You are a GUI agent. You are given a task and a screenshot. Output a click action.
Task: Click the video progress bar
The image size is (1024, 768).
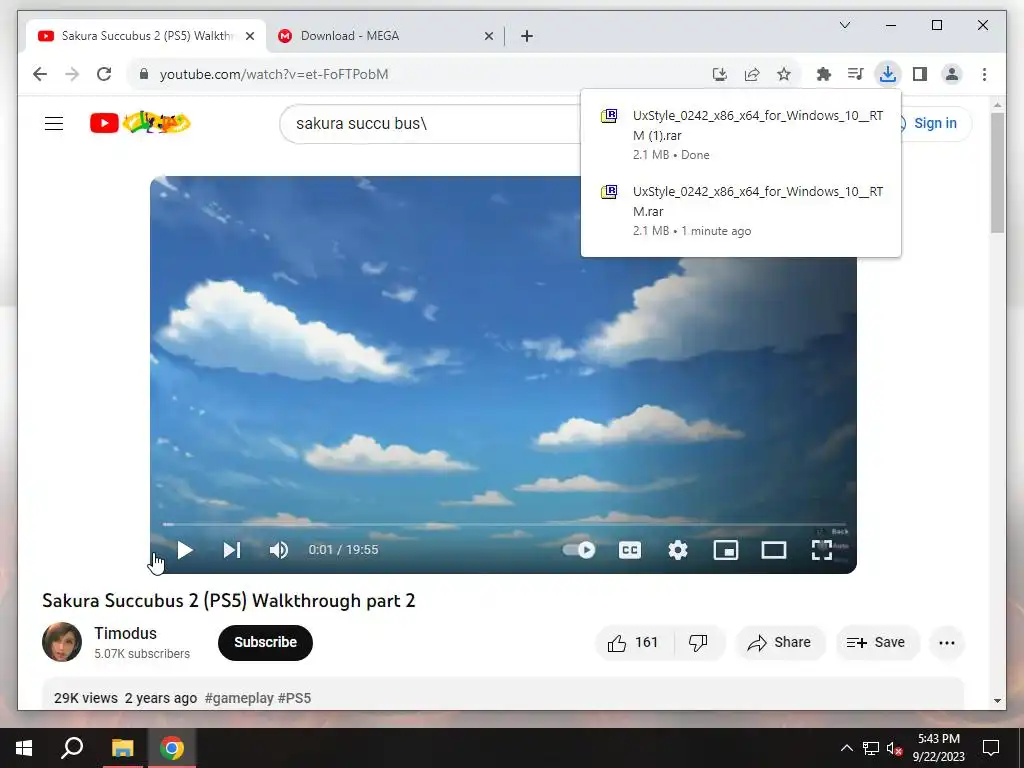click(504, 524)
